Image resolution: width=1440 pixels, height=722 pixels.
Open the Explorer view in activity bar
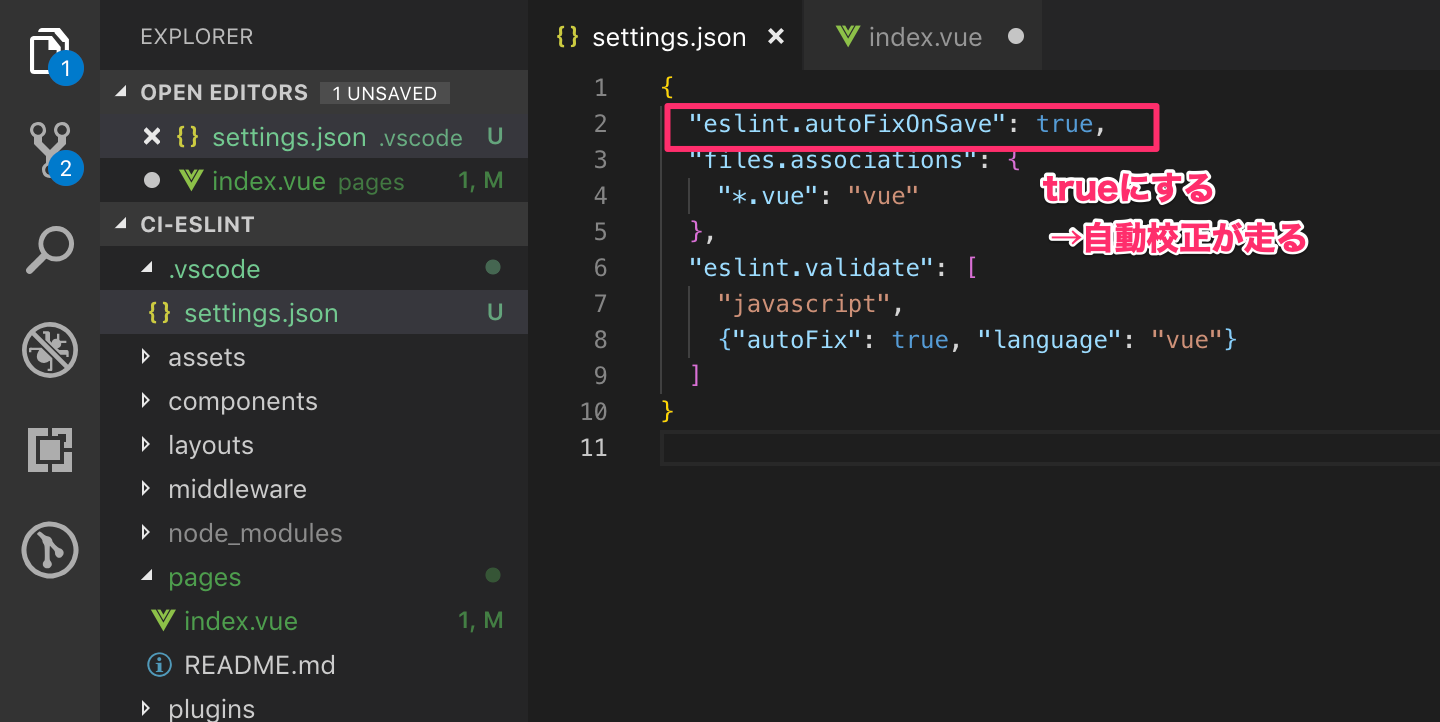(x=50, y=52)
